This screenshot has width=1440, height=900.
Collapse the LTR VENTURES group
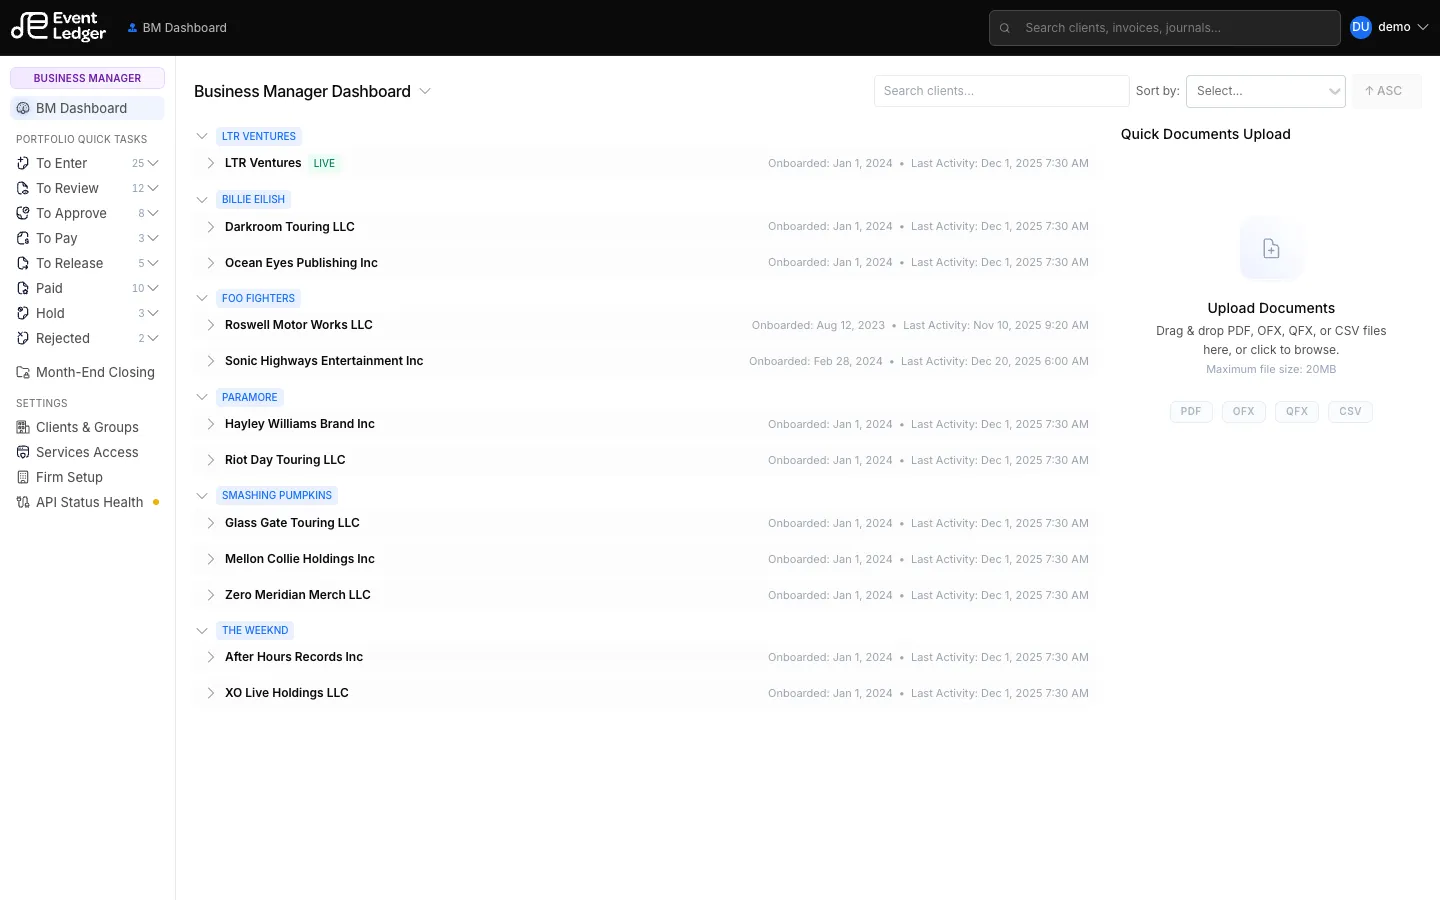click(x=202, y=136)
